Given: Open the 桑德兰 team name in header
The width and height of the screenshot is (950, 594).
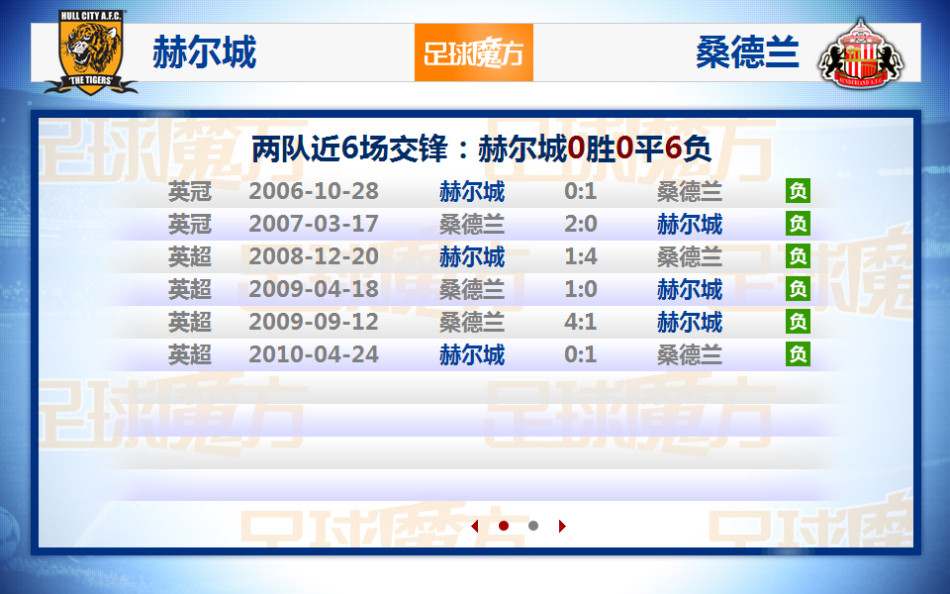Looking at the screenshot, I should pos(747,53).
